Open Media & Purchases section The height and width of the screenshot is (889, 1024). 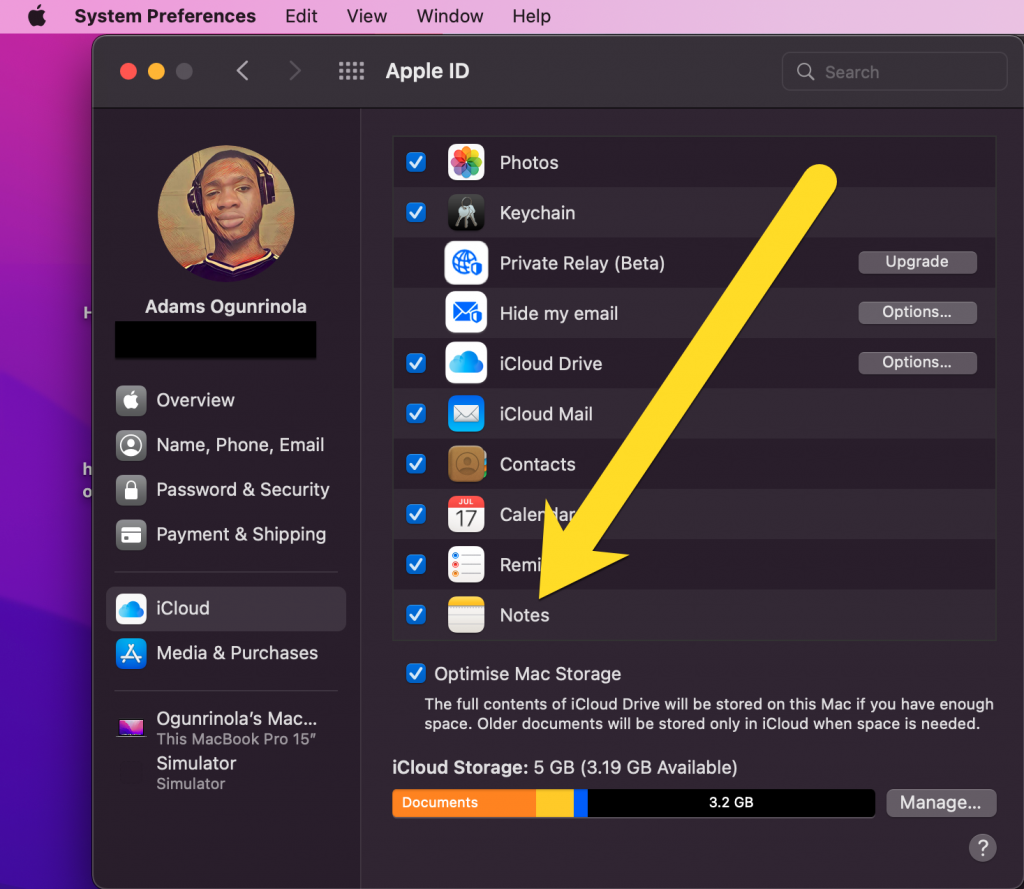(226, 653)
